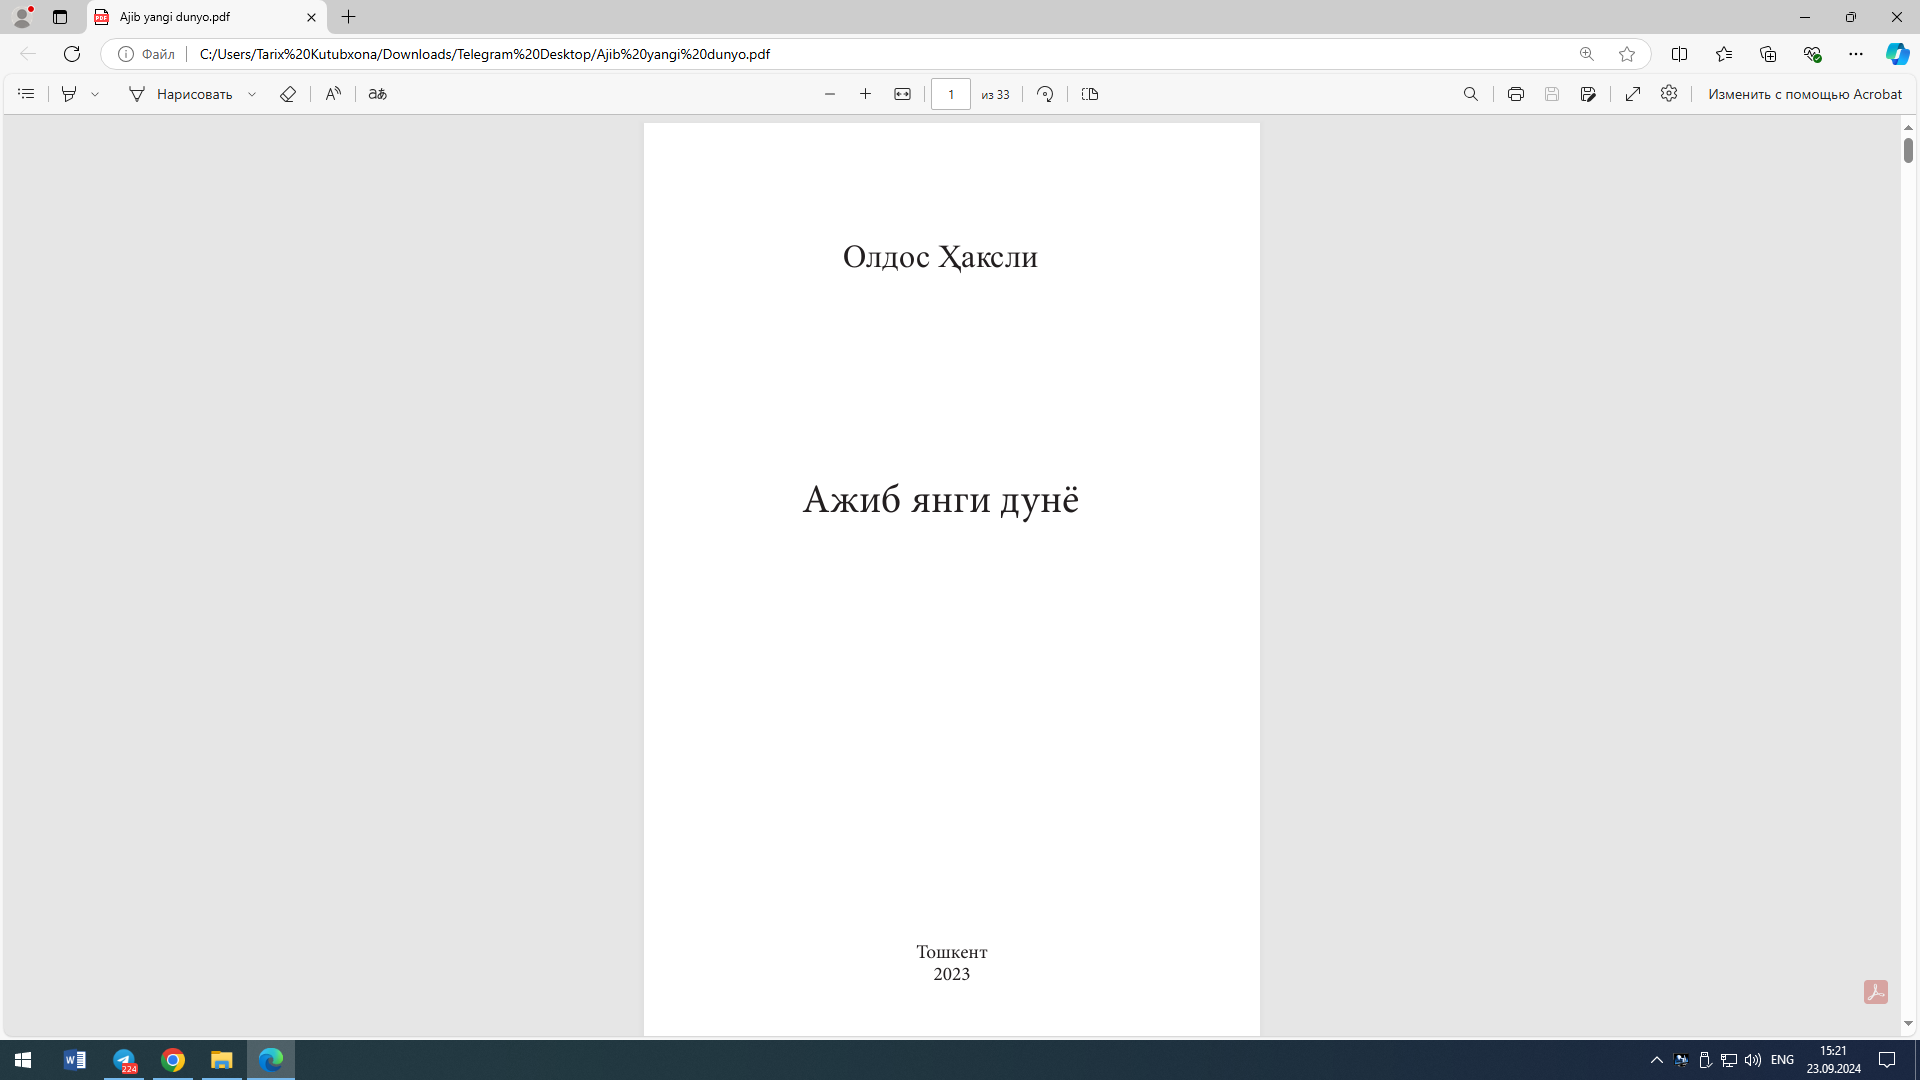1920x1080 pixels.
Task: Rotate the PDF page
Action: coord(1045,94)
